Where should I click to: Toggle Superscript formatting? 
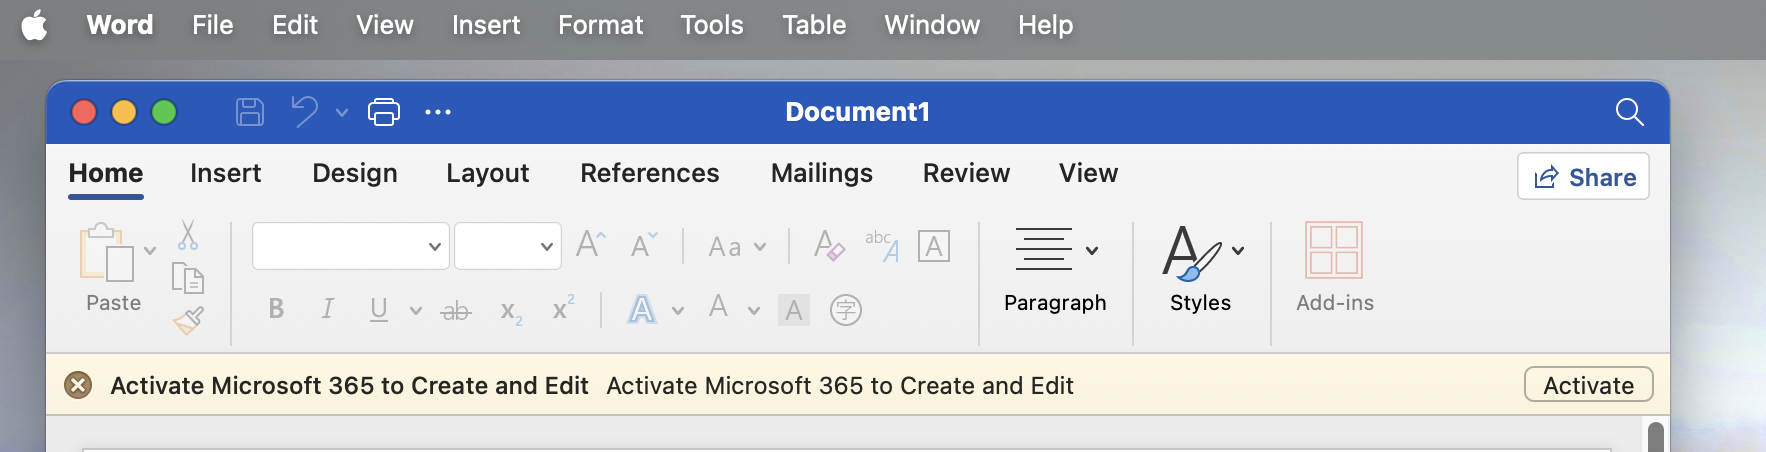tap(564, 307)
